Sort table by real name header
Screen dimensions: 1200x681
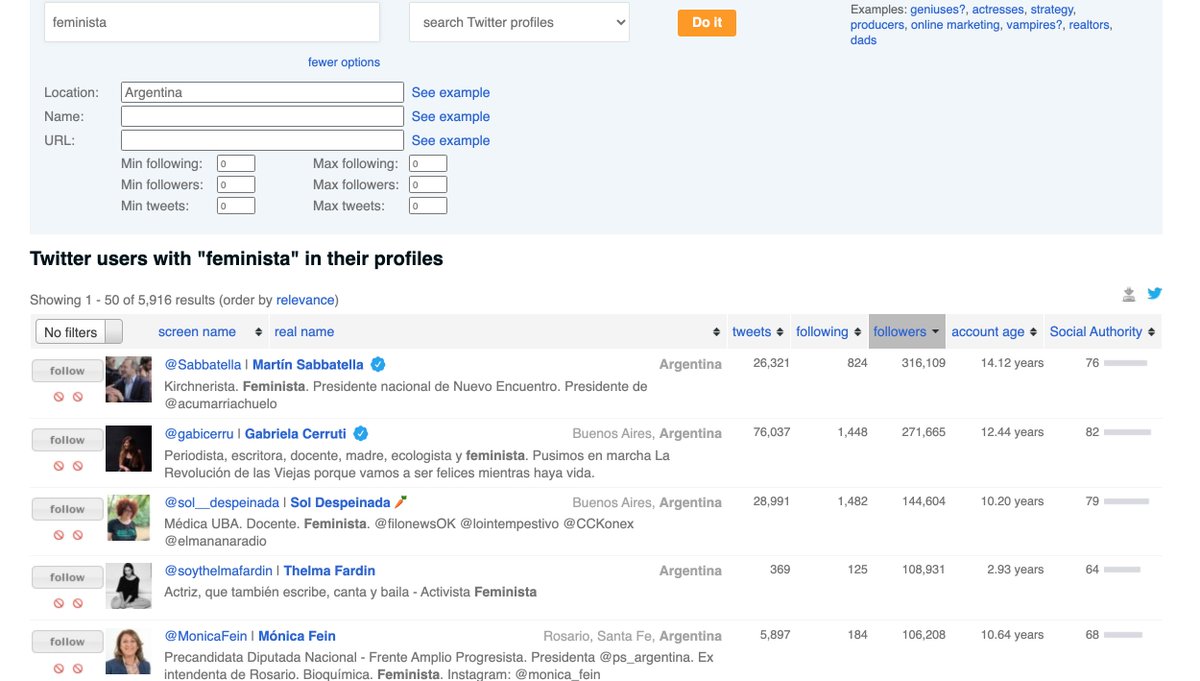coord(304,332)
